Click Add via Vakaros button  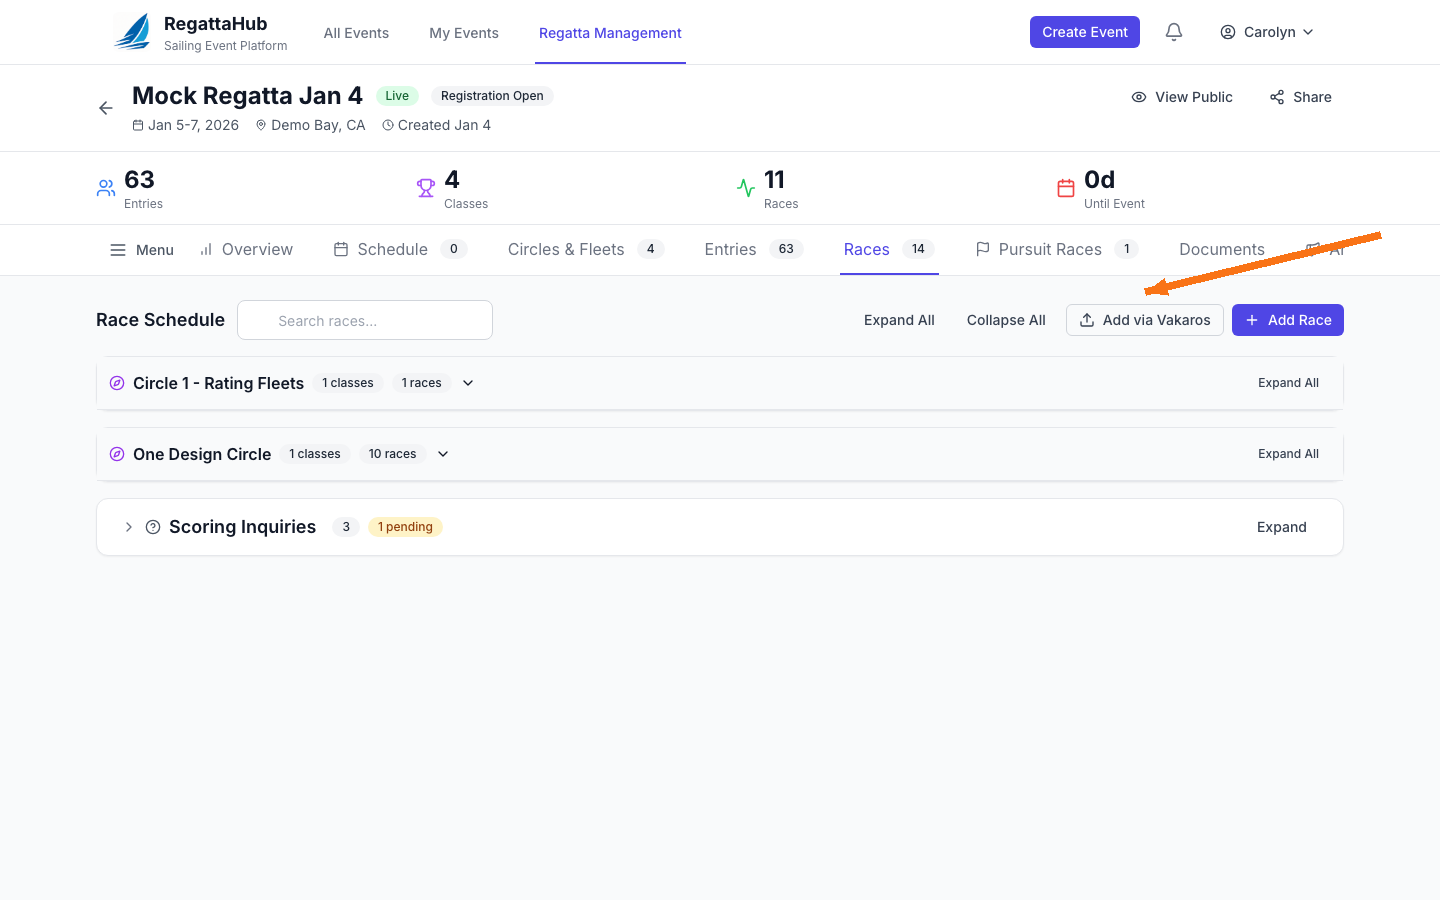[1144, 320]
